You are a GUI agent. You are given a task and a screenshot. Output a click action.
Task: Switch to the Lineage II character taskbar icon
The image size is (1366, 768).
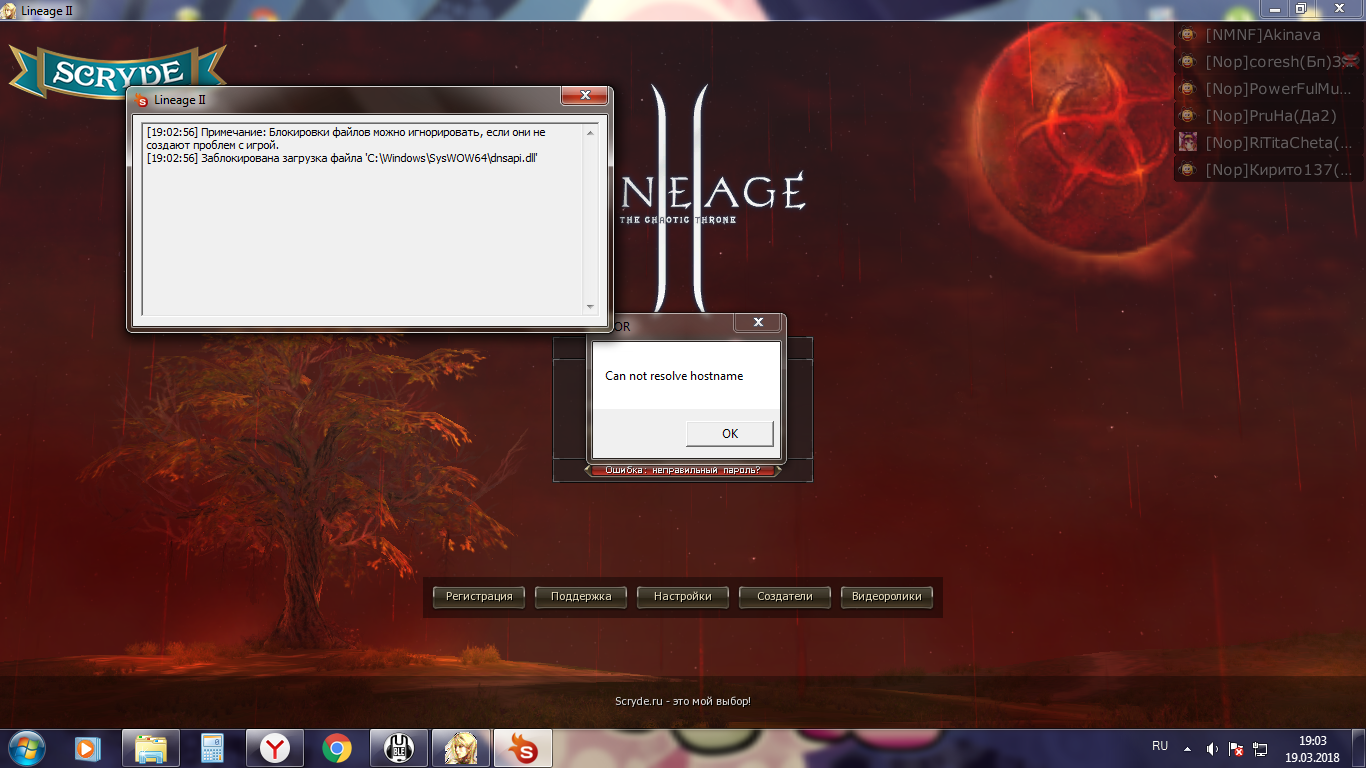click(x=460, y=747)
